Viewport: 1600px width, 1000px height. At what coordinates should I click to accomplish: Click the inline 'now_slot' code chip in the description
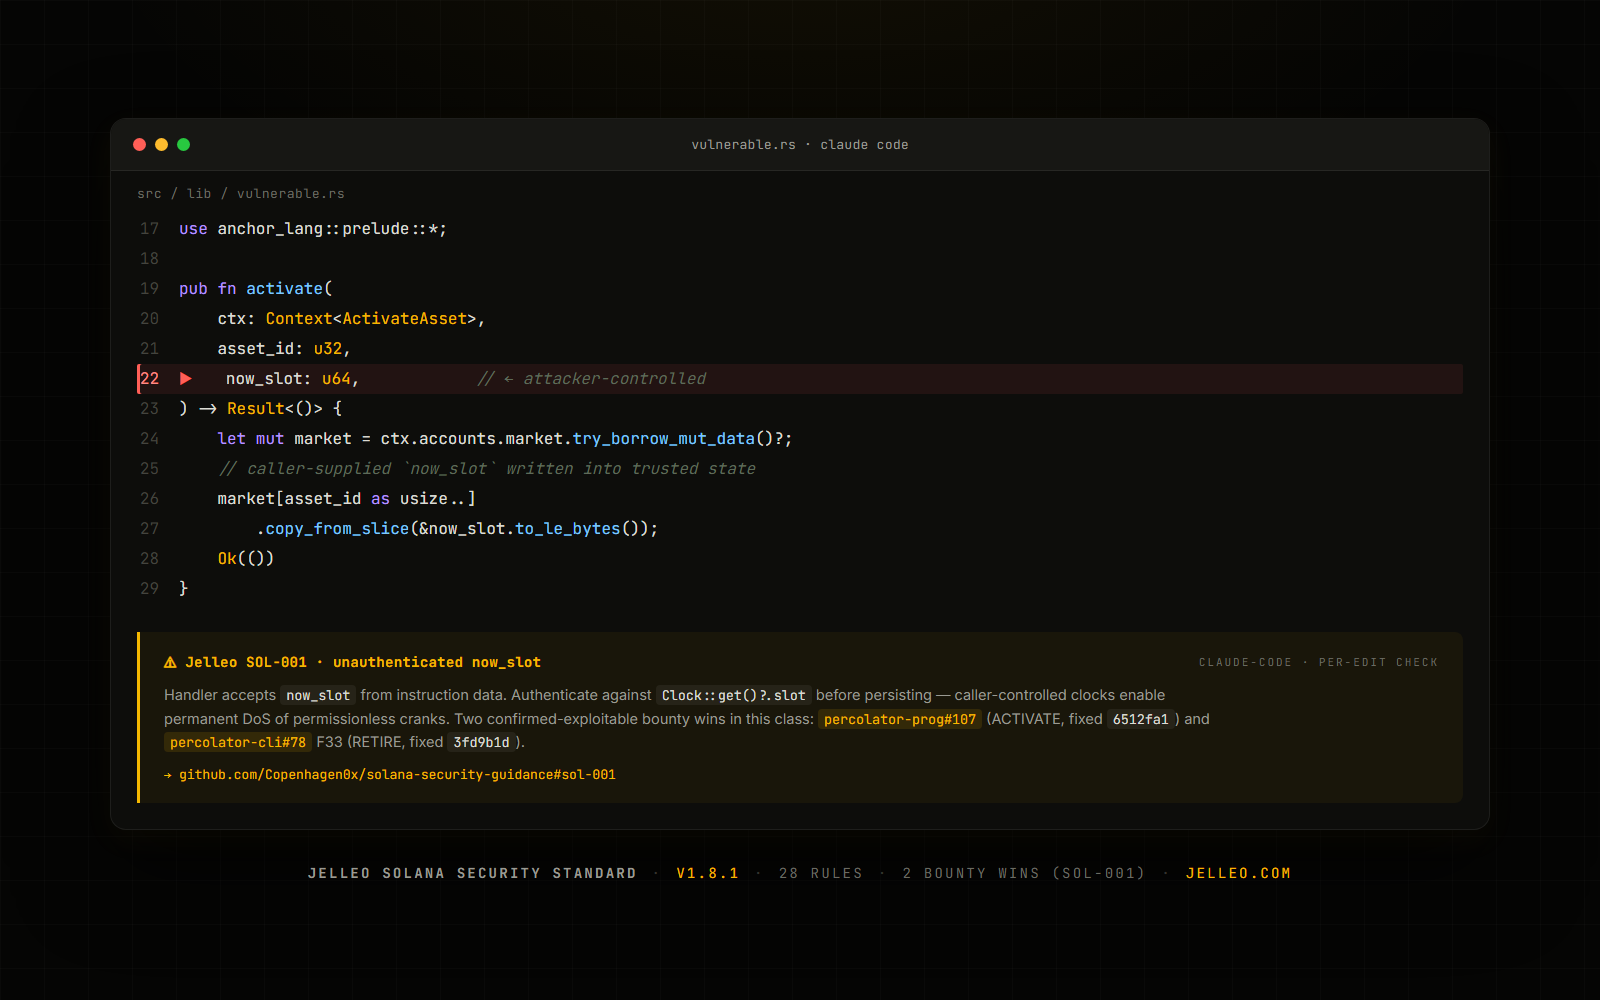318,696
